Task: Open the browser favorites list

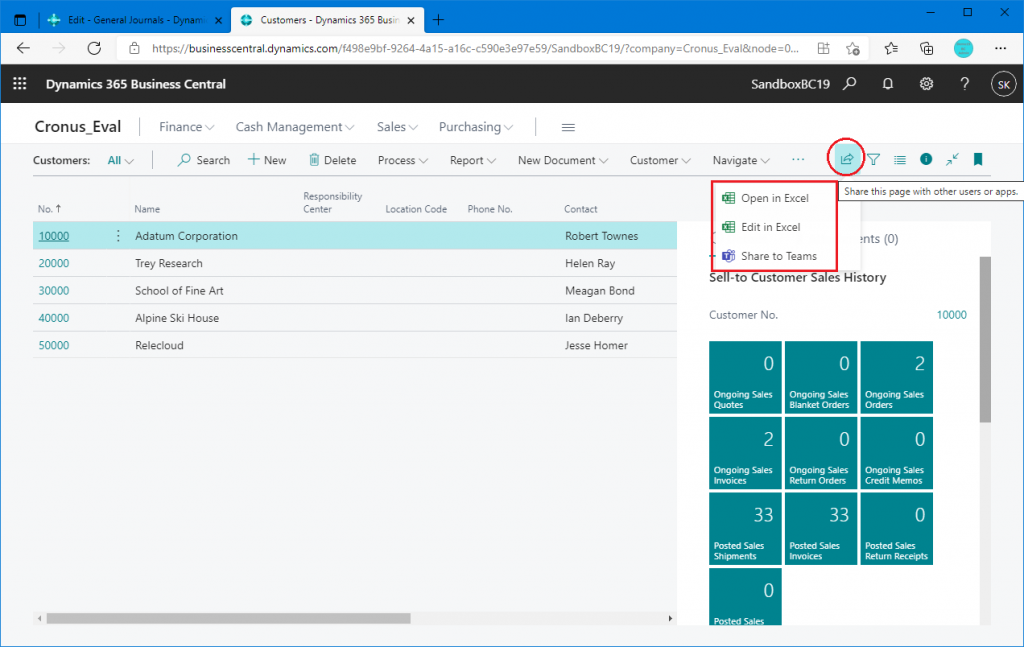Action: point(891,48)
